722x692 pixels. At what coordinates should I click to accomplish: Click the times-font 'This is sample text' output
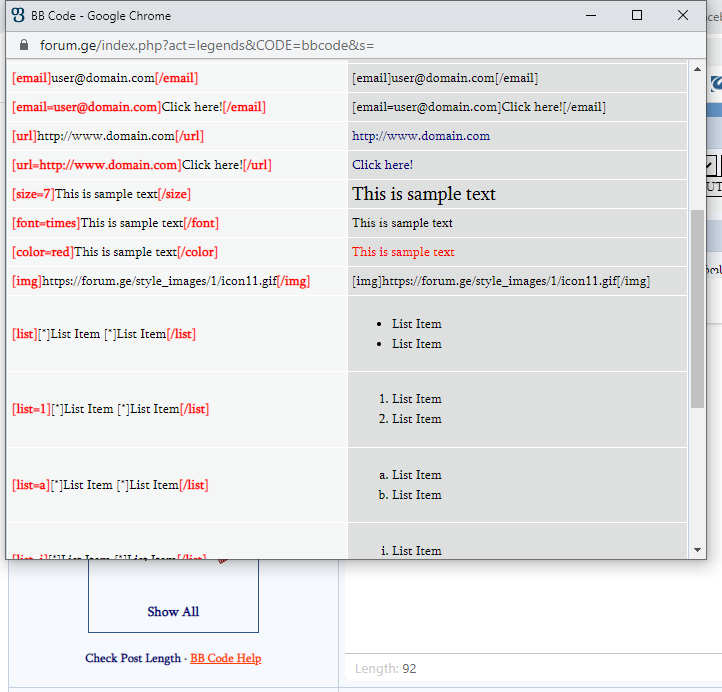(x=402, y=223)
